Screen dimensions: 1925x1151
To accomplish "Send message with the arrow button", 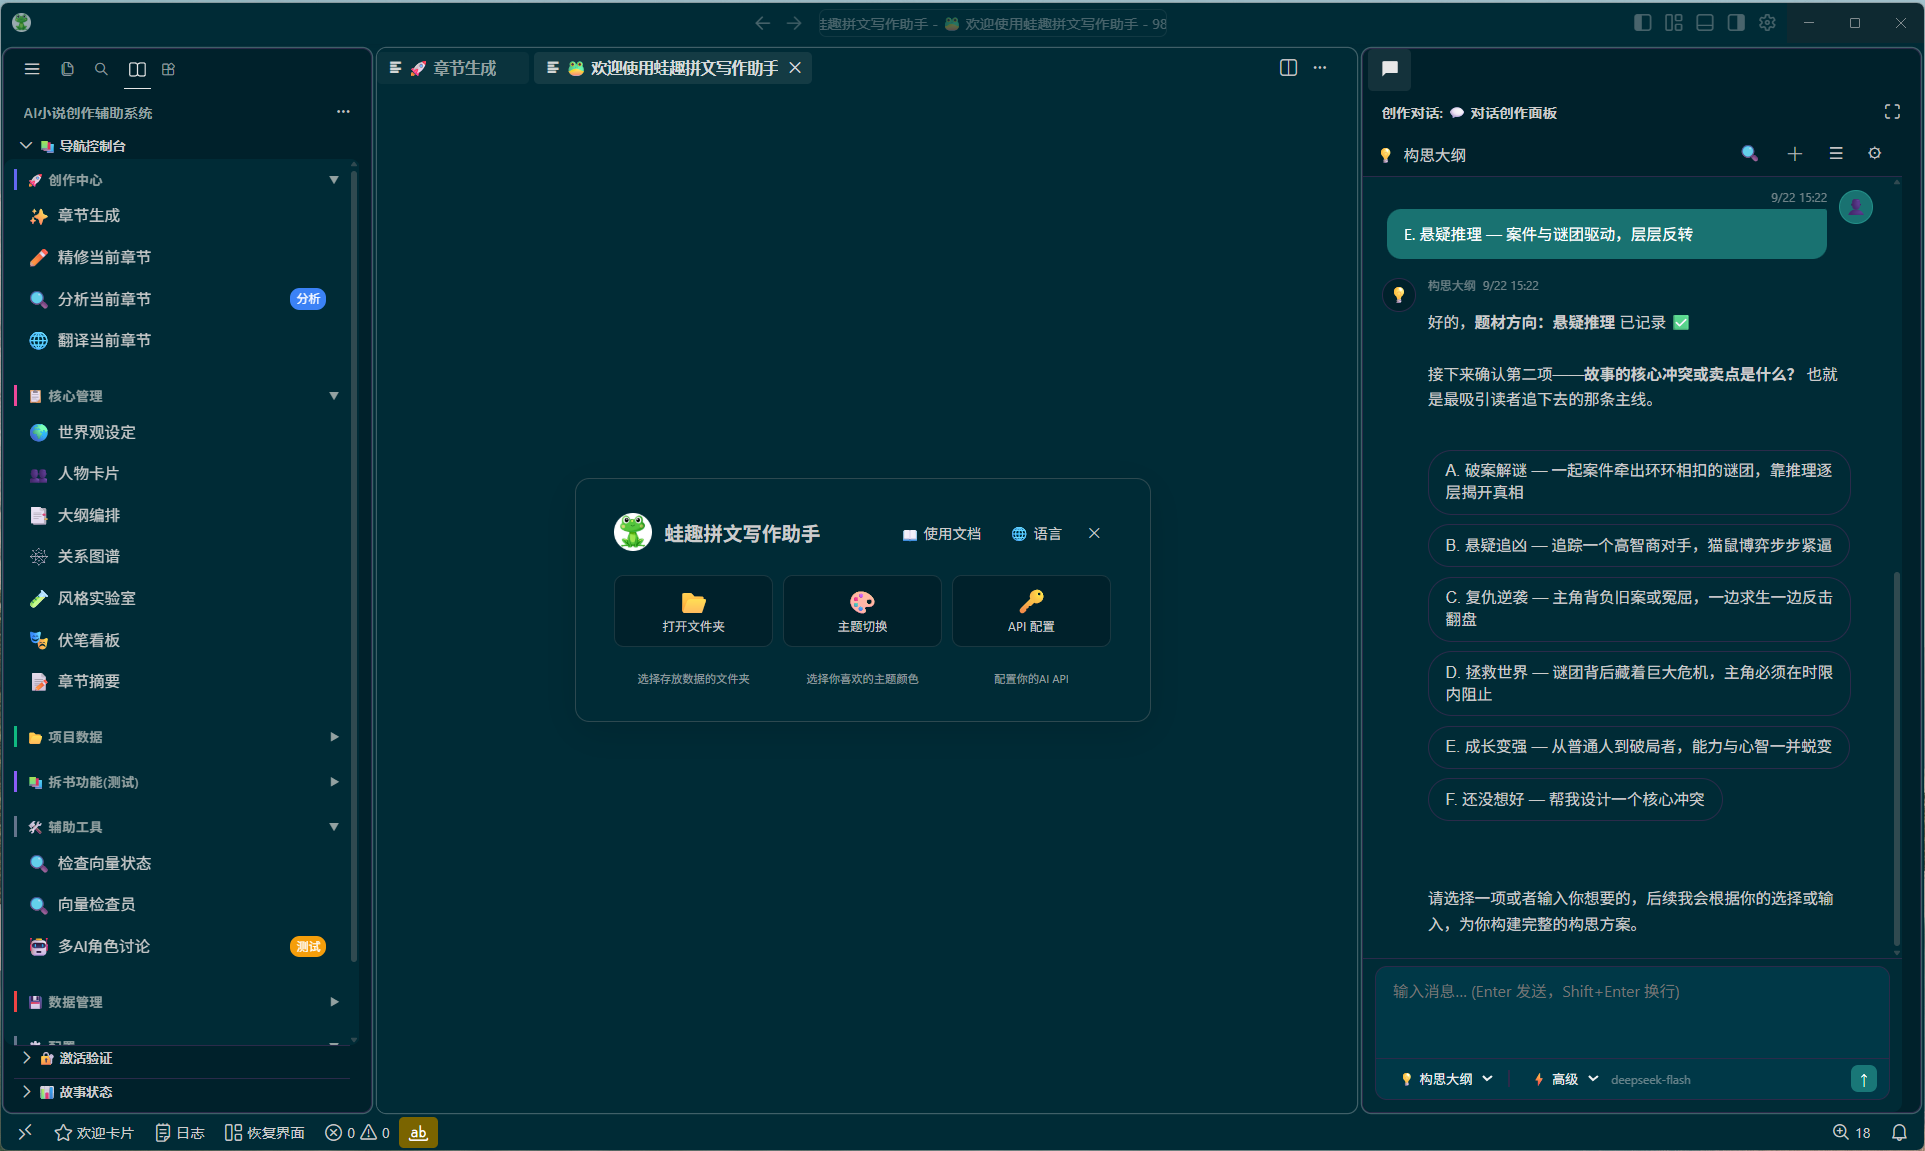I will (1864, 1079).
